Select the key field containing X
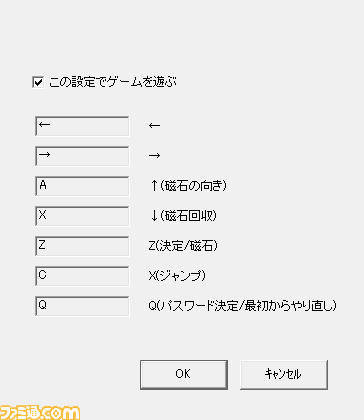364x420 pixels. point(82,216)
